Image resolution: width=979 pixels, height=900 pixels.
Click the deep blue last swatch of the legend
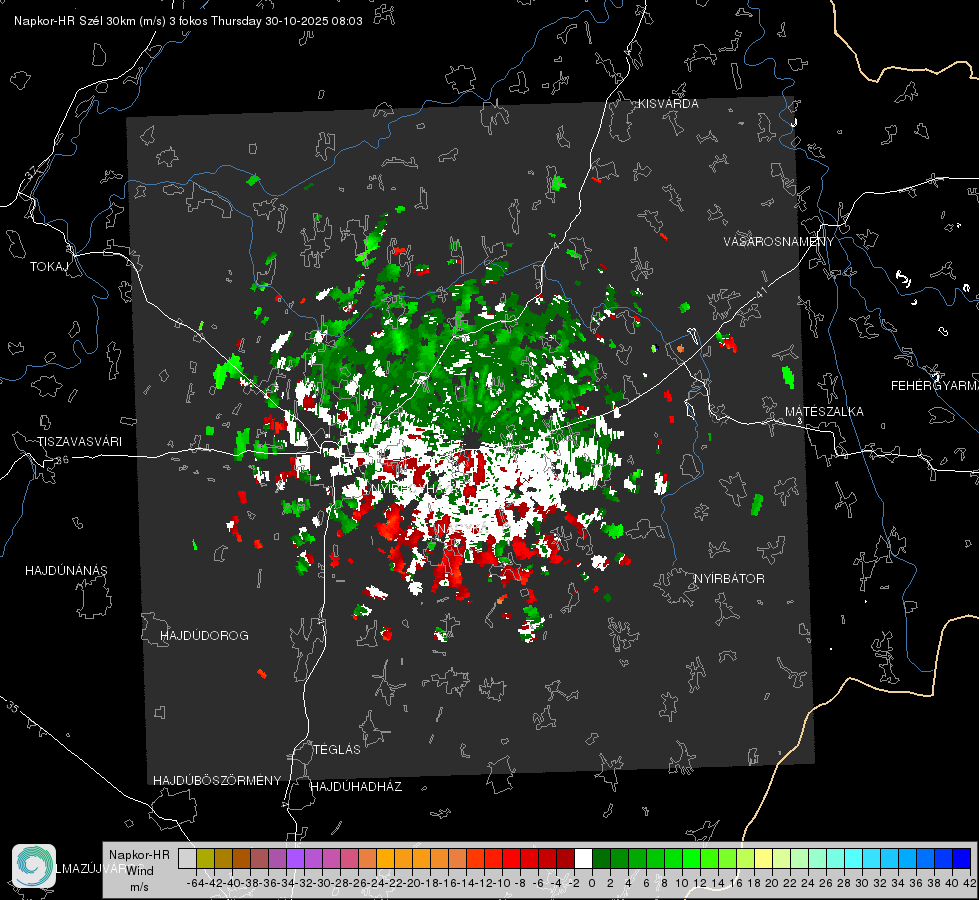click(962, 858)
